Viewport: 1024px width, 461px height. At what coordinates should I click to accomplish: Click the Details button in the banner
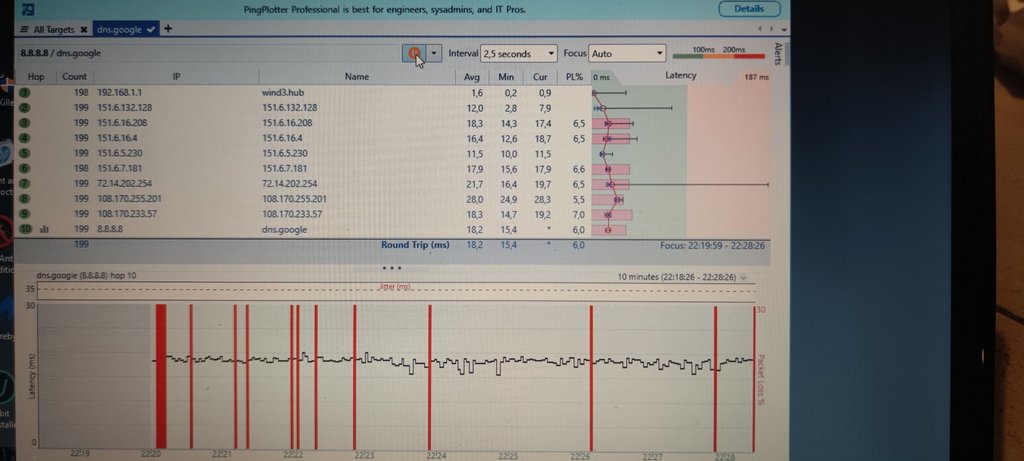(x=749, y=9)
